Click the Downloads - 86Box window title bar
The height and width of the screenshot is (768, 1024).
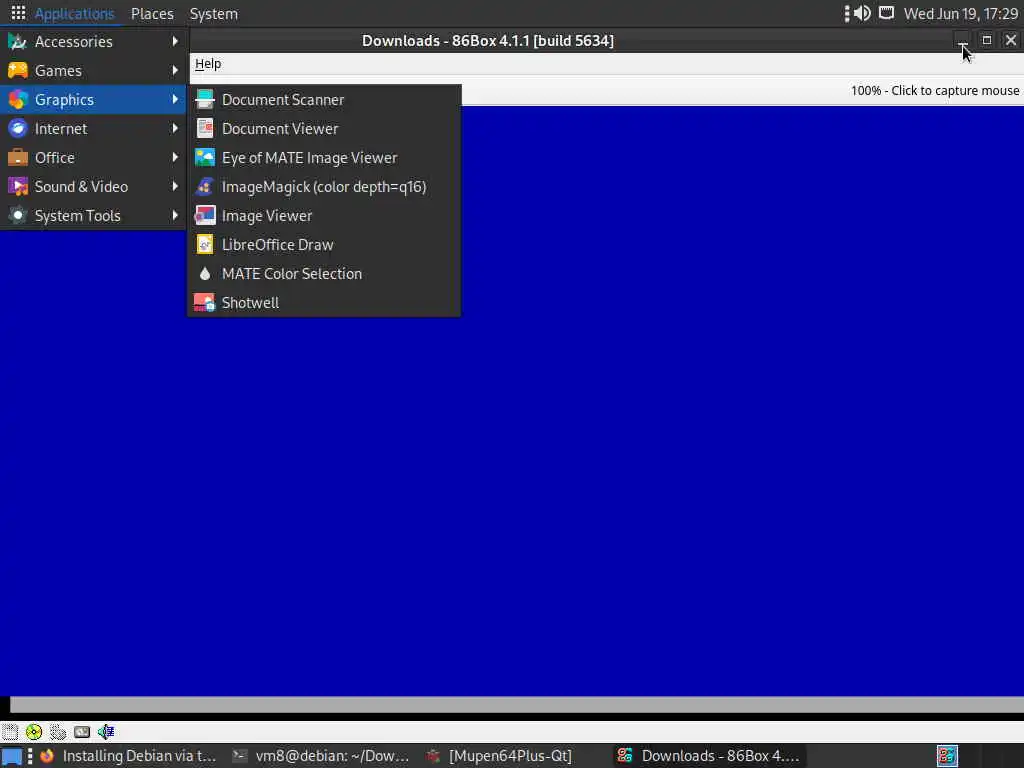click(x=488, y=40)
